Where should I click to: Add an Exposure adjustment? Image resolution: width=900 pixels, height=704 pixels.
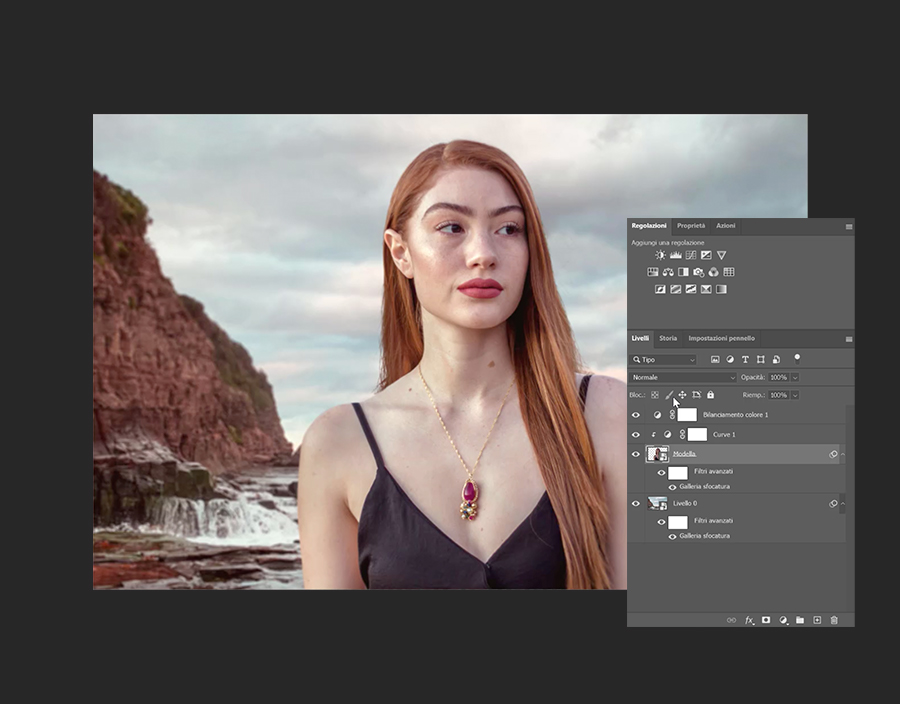coord(706,255)
